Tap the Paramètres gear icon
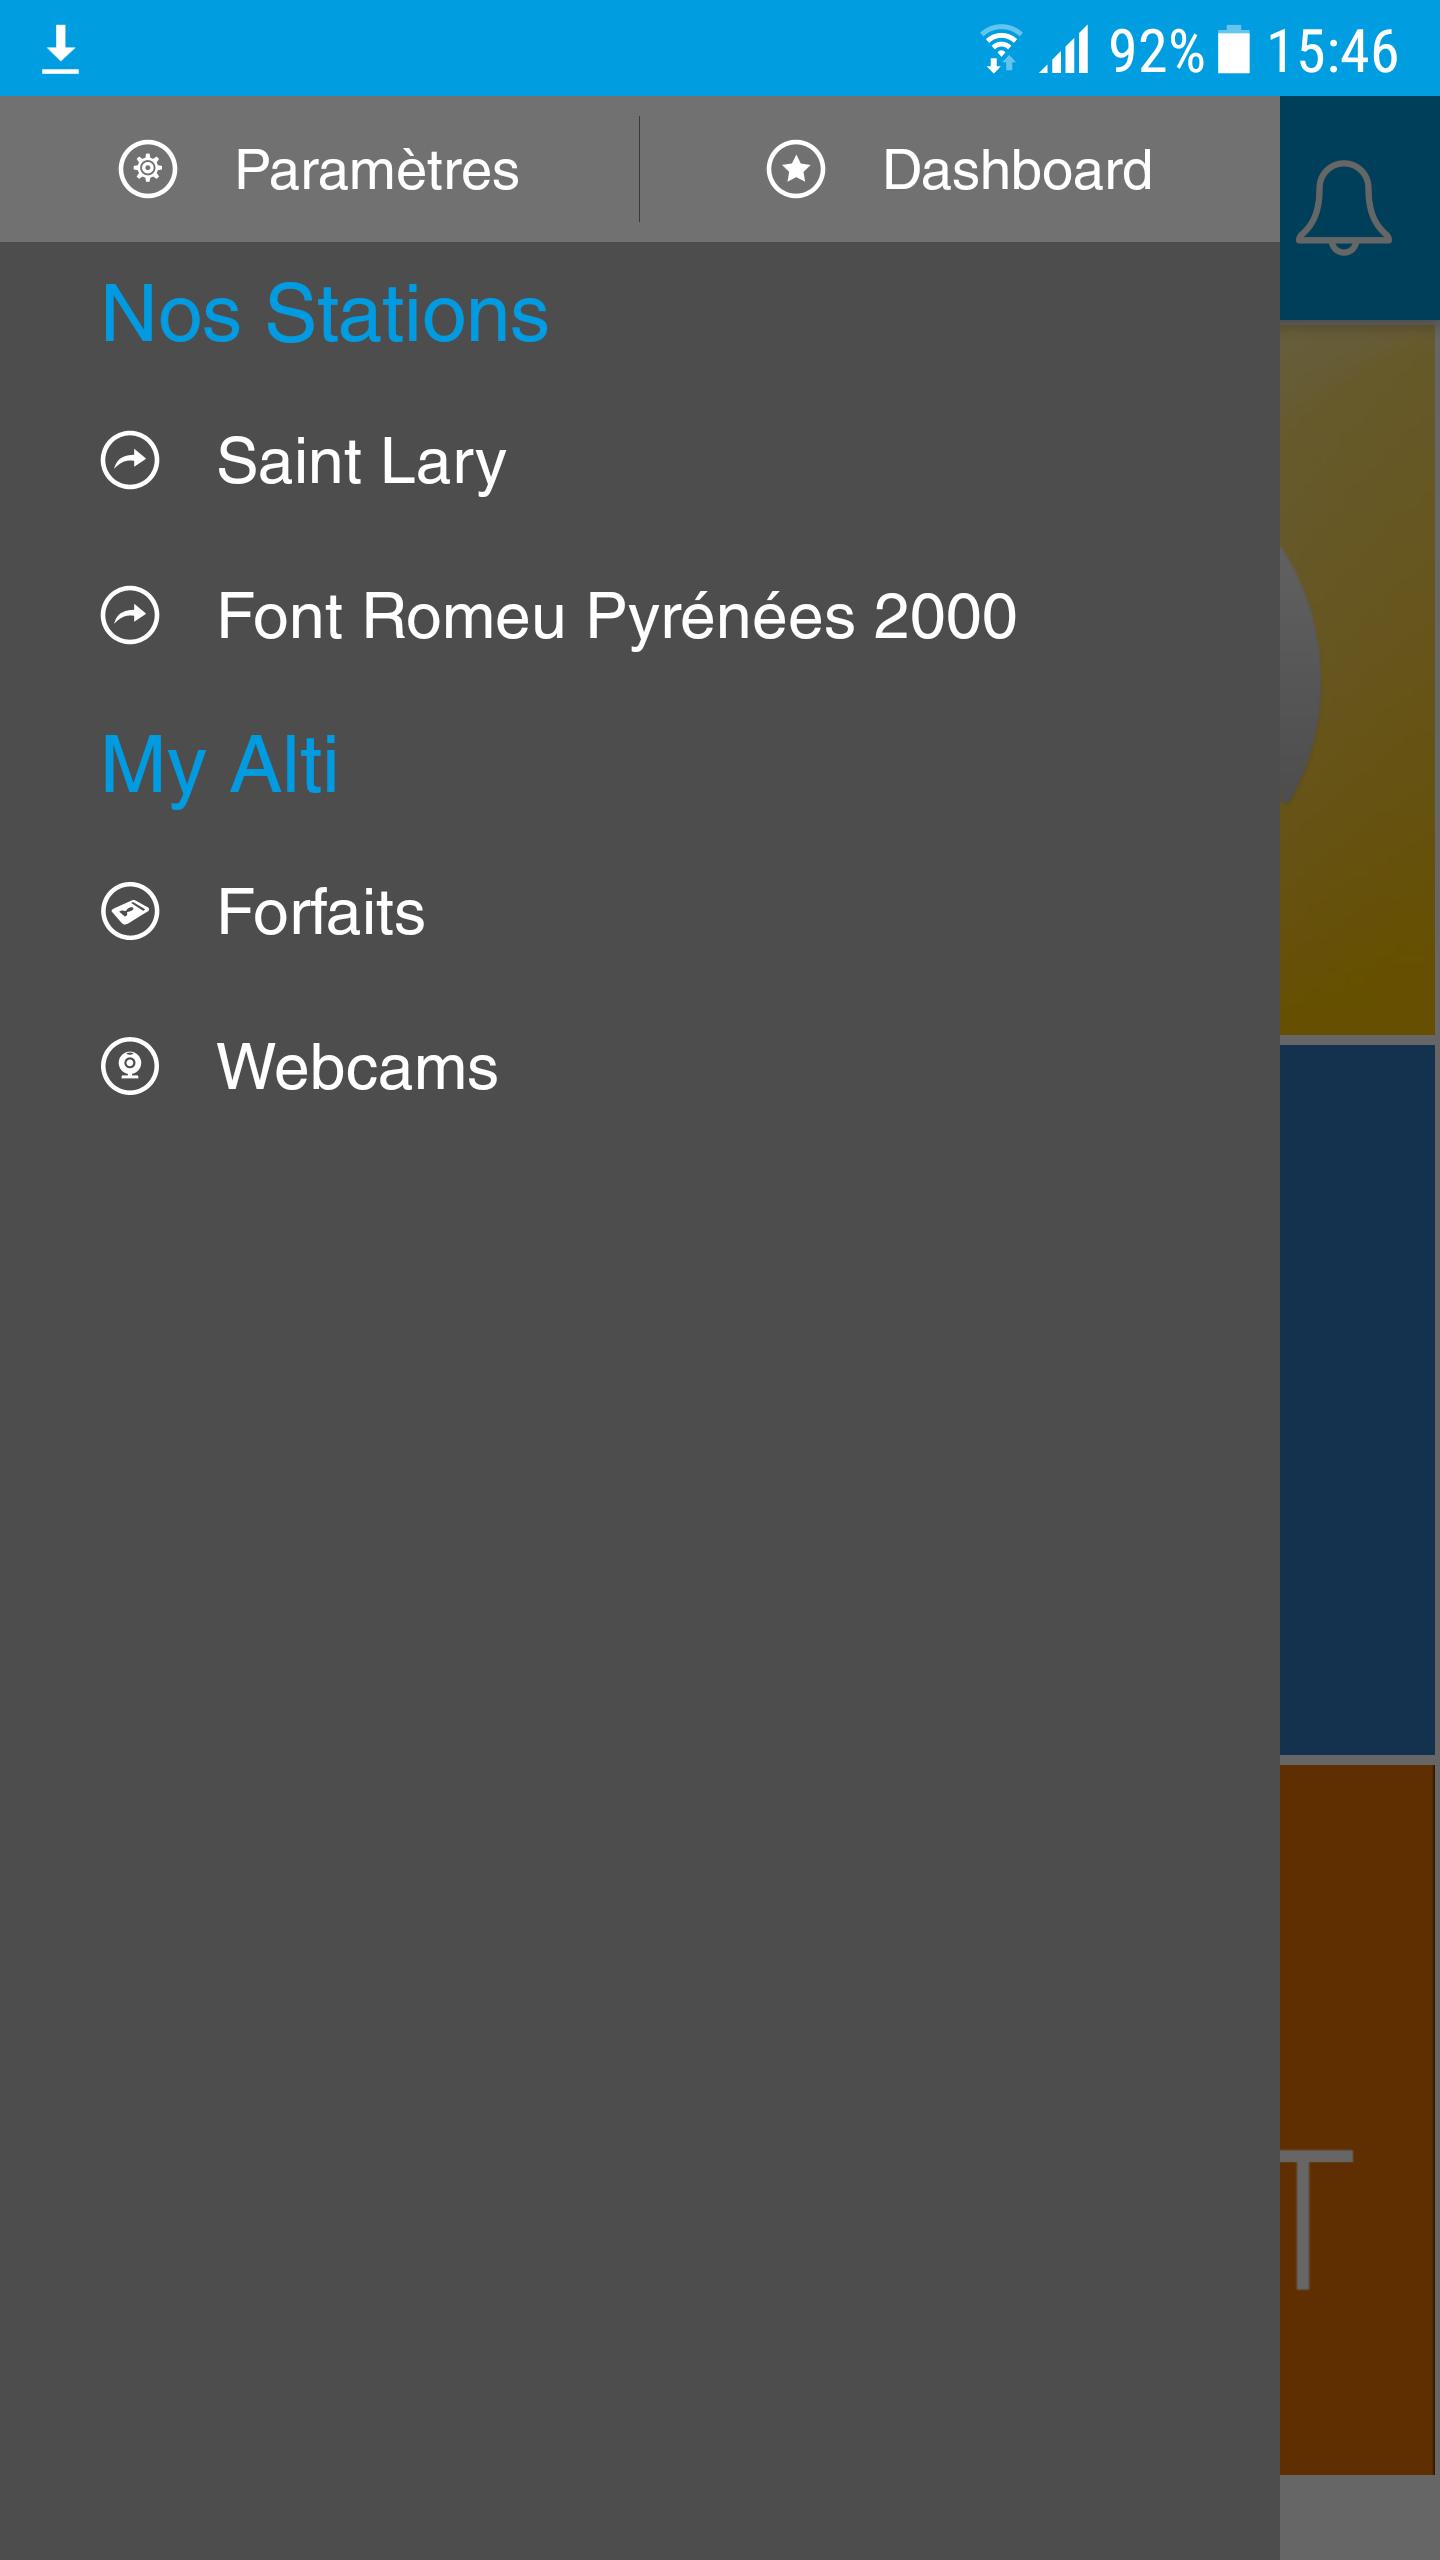The image size is (1440, 2560). click(148, 169)
